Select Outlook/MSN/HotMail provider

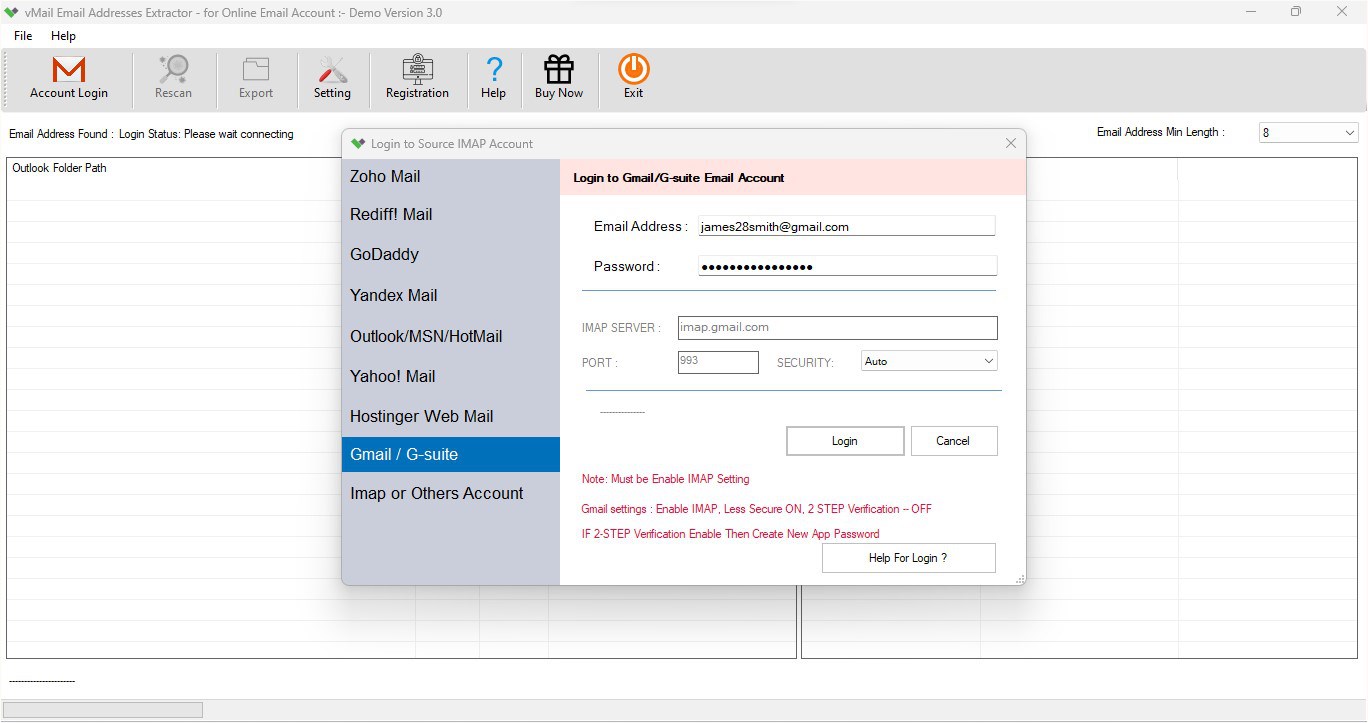[450, 336]
